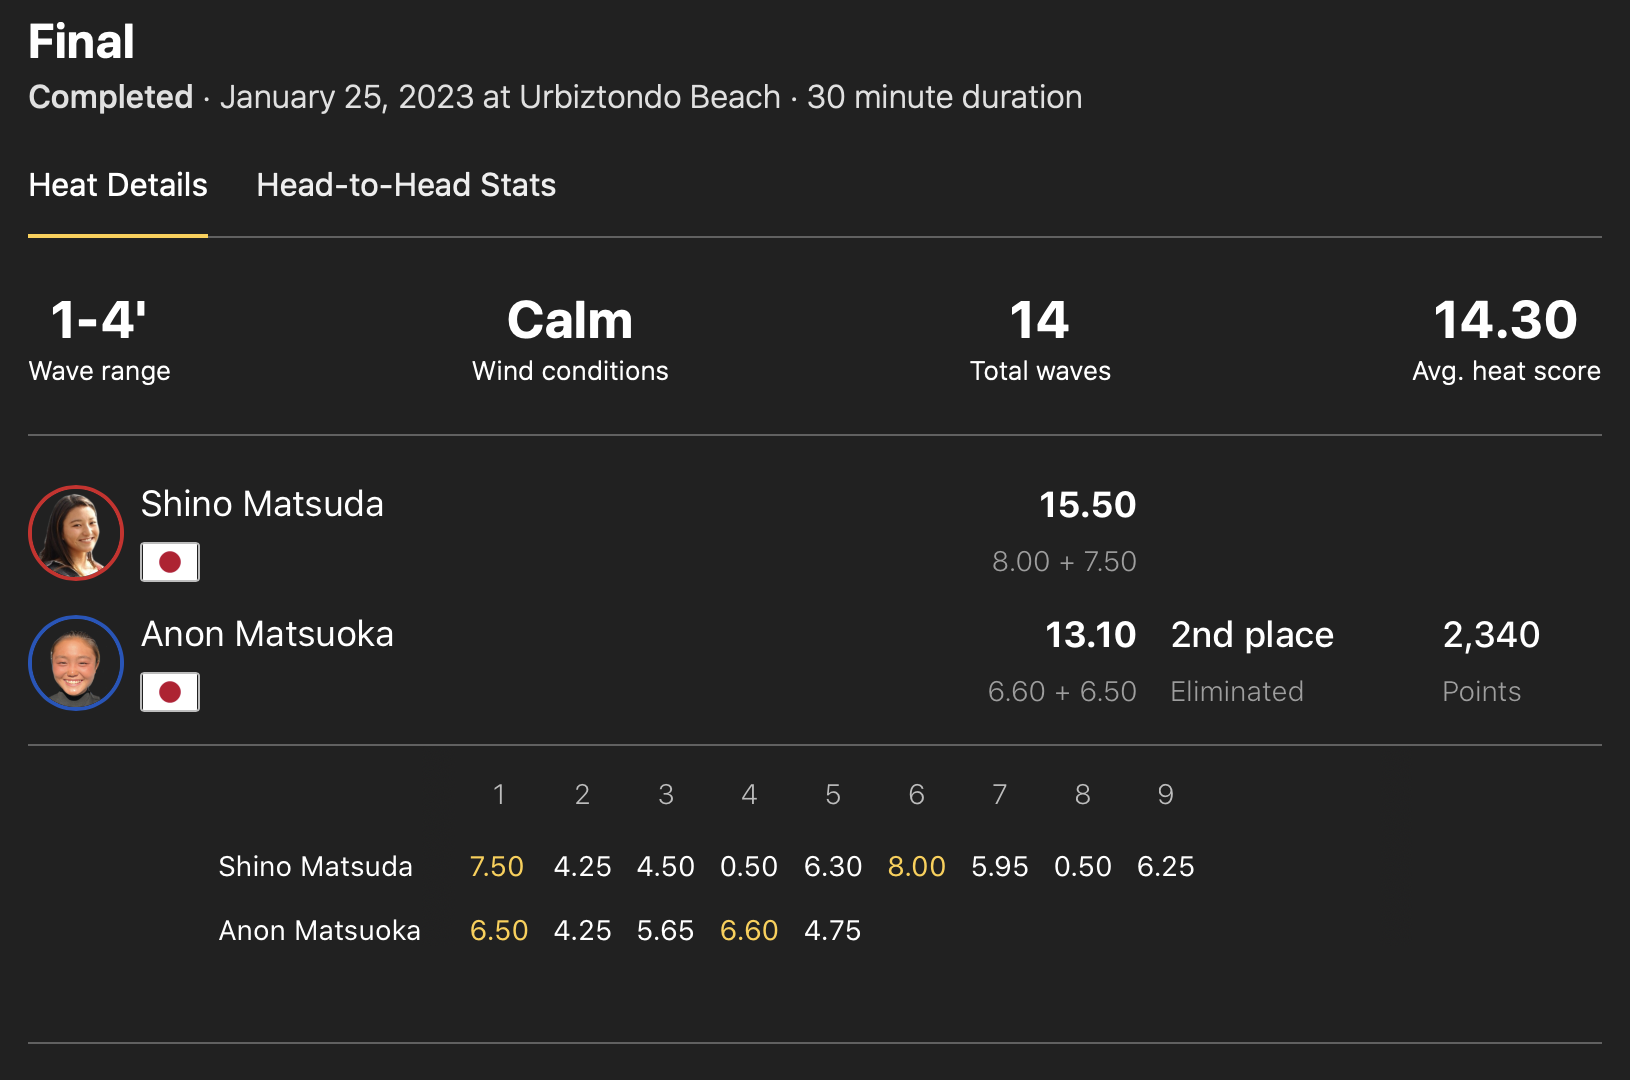Image resolution: width=1630 pixels, height=1080 pixels.
Task: Click Anon's highlighted 6.60 wave score
Action: point(749,930)
